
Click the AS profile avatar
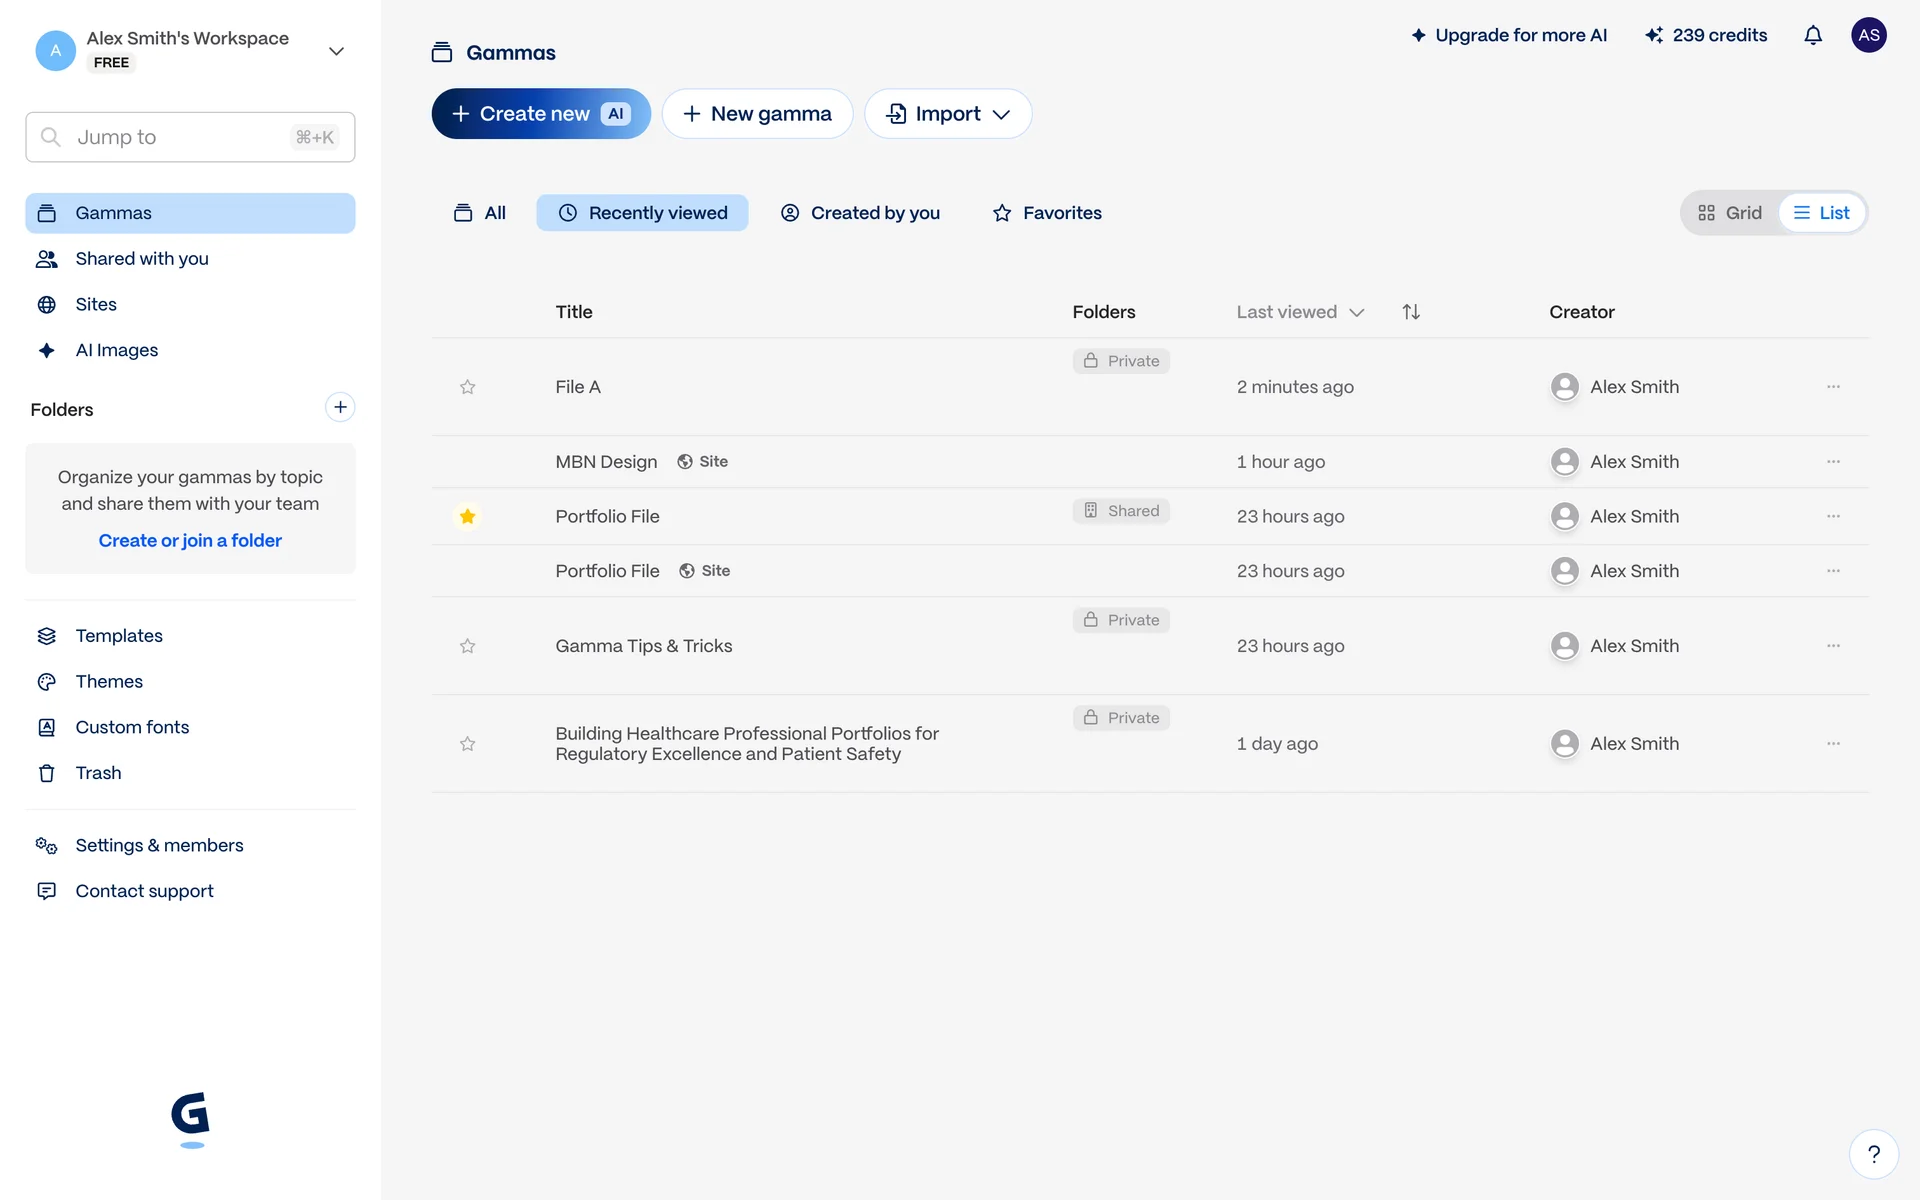(1868, 36)
